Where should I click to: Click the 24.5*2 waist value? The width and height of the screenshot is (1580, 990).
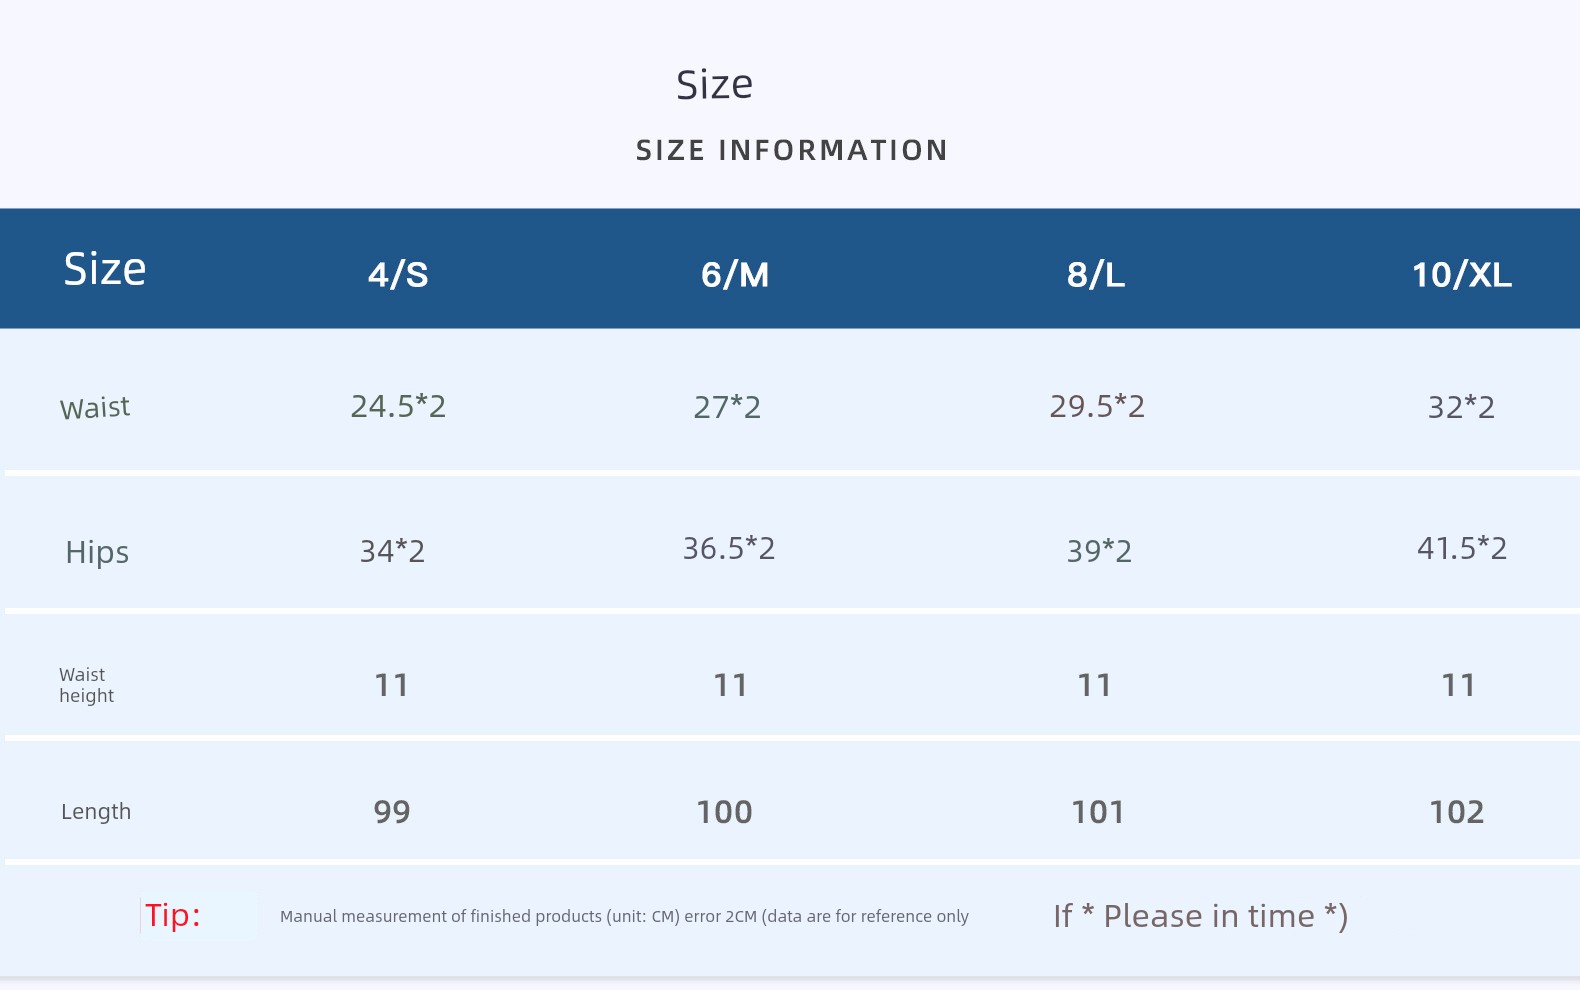[x=398, y=406]
